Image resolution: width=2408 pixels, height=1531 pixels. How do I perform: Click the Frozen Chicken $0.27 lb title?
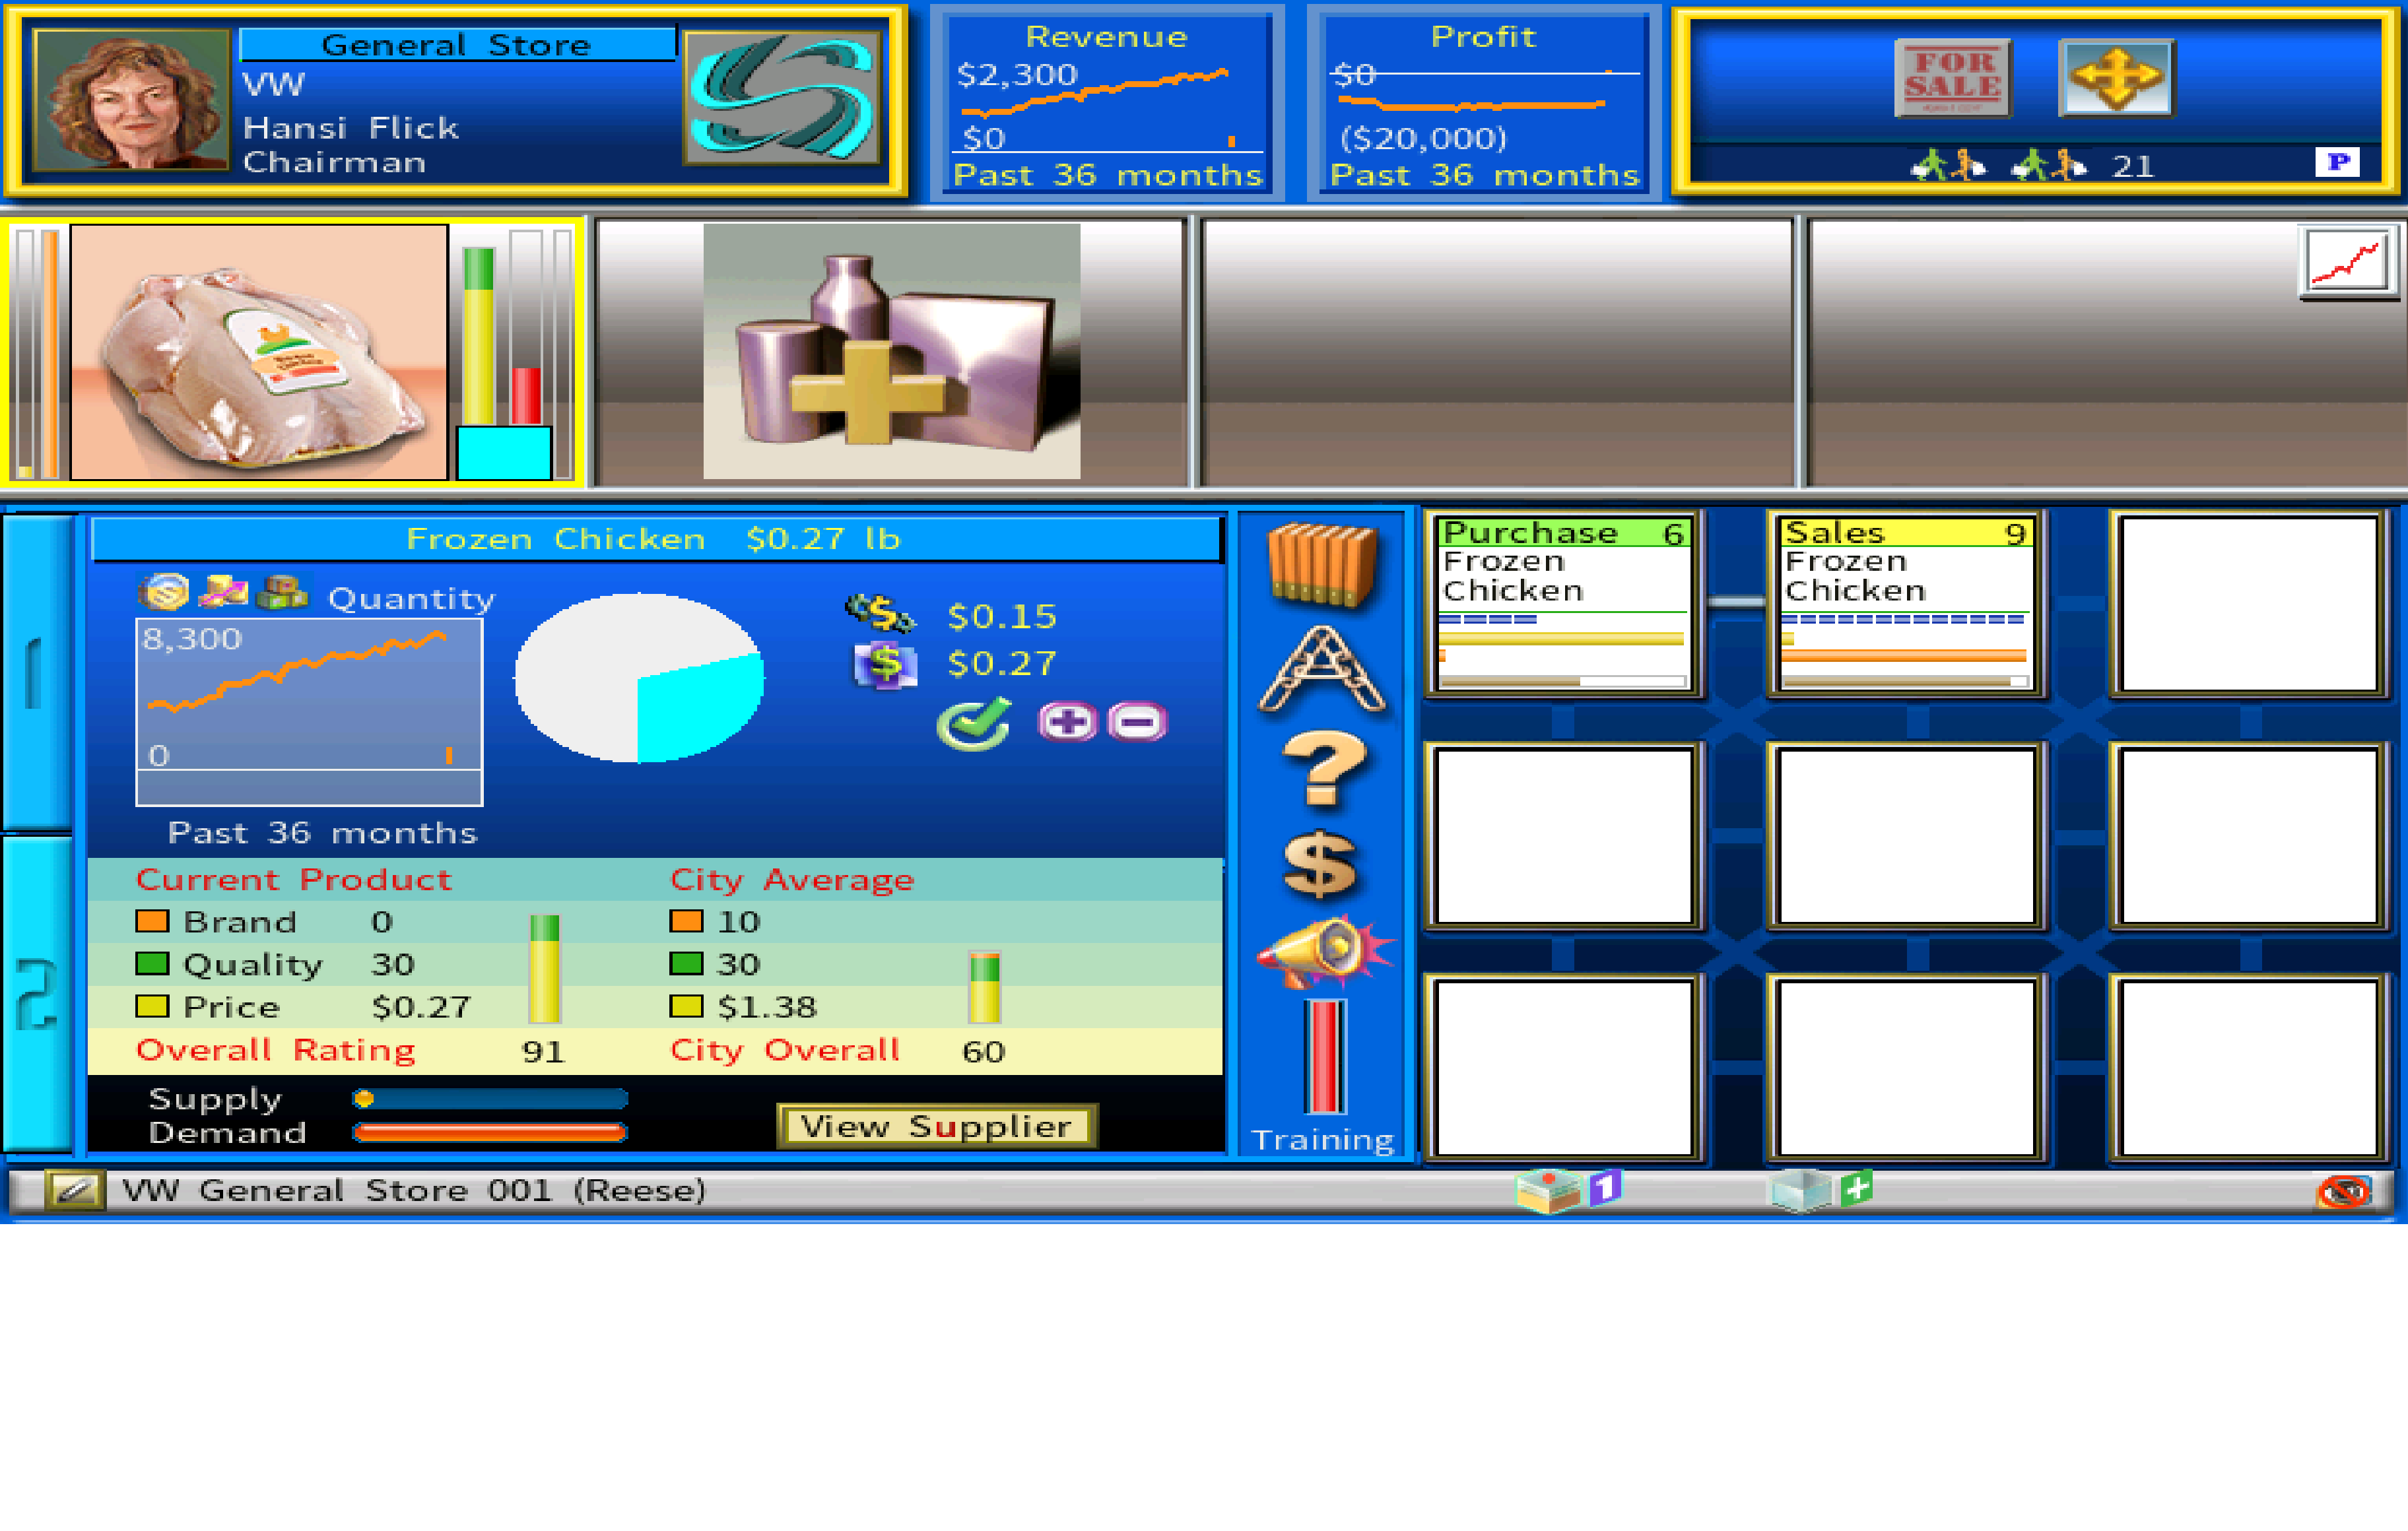point(654,540)
